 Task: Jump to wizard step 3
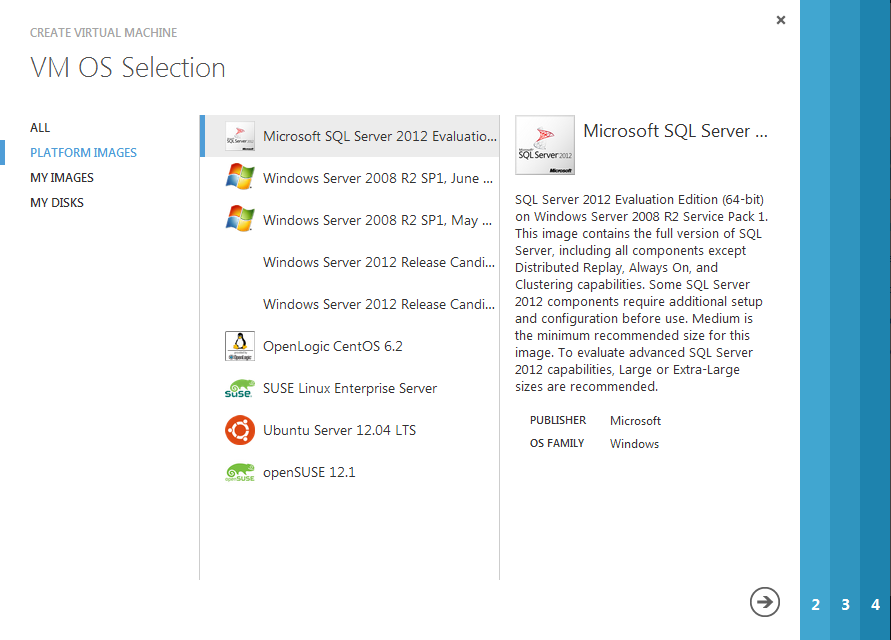[846, 604]
